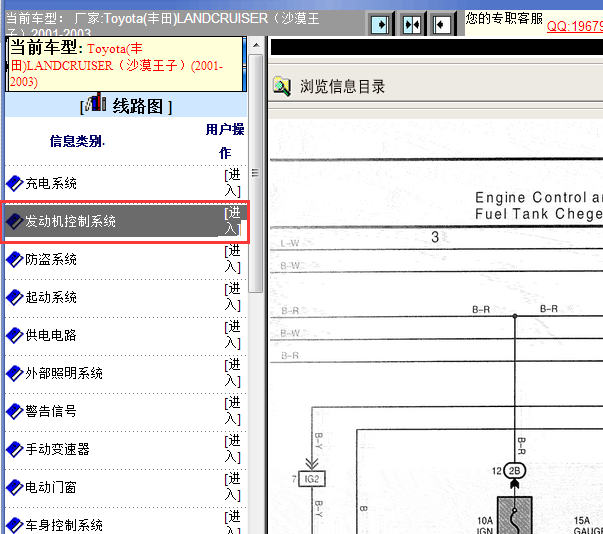This screenshot has height=534, width=603.
Task: Select the 防盗系统 category text
Action: click(51, 260)
